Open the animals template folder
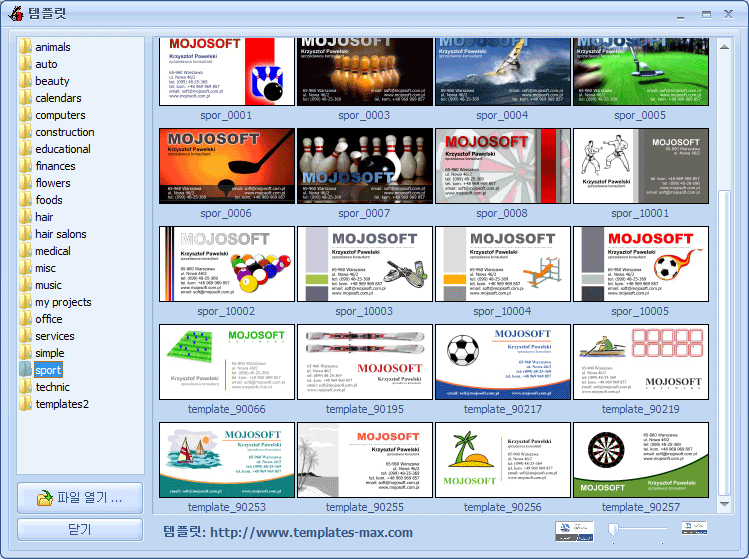Image resolution: width=749 pixels, height=559 pixels. tap(53, 47)
